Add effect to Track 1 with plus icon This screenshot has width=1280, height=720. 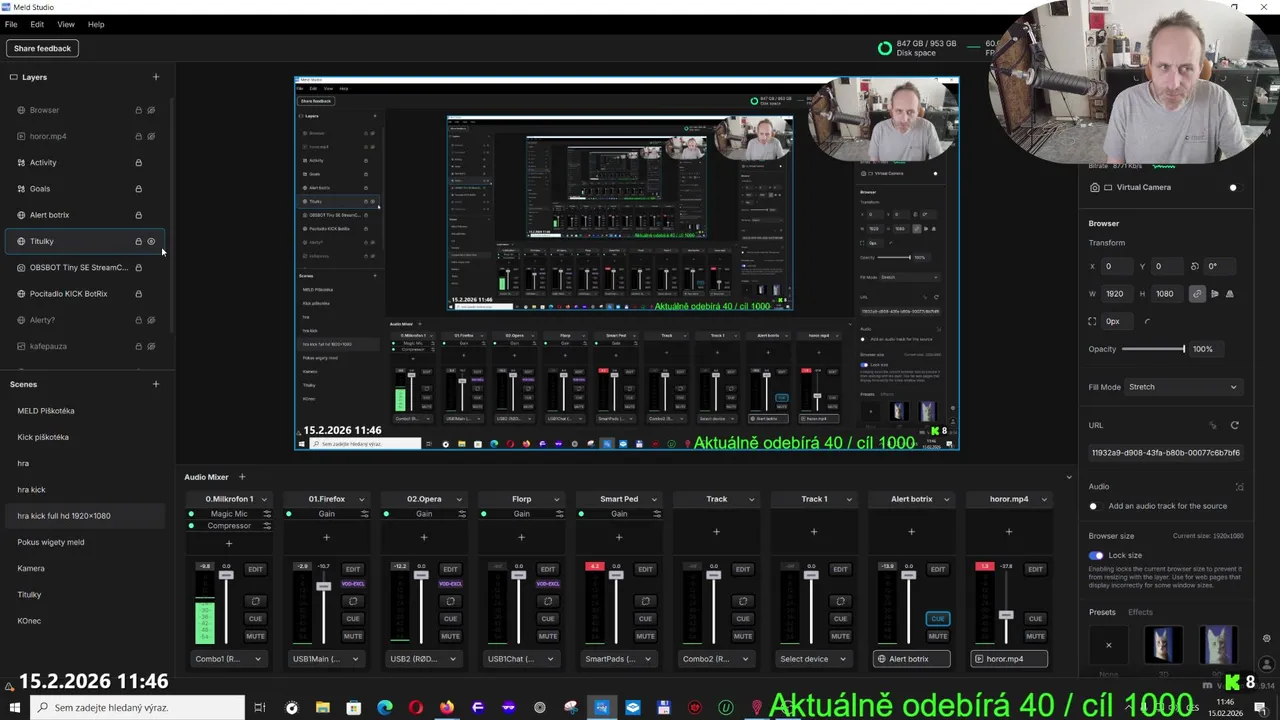(814, 532)
